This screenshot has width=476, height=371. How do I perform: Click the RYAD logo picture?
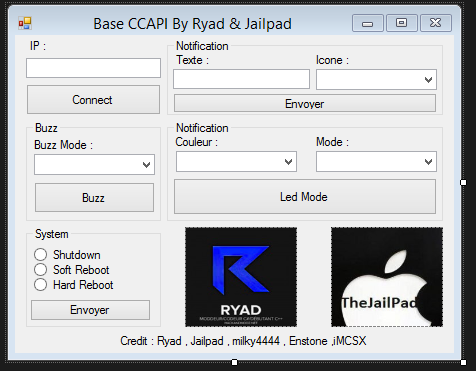point(241,277)
